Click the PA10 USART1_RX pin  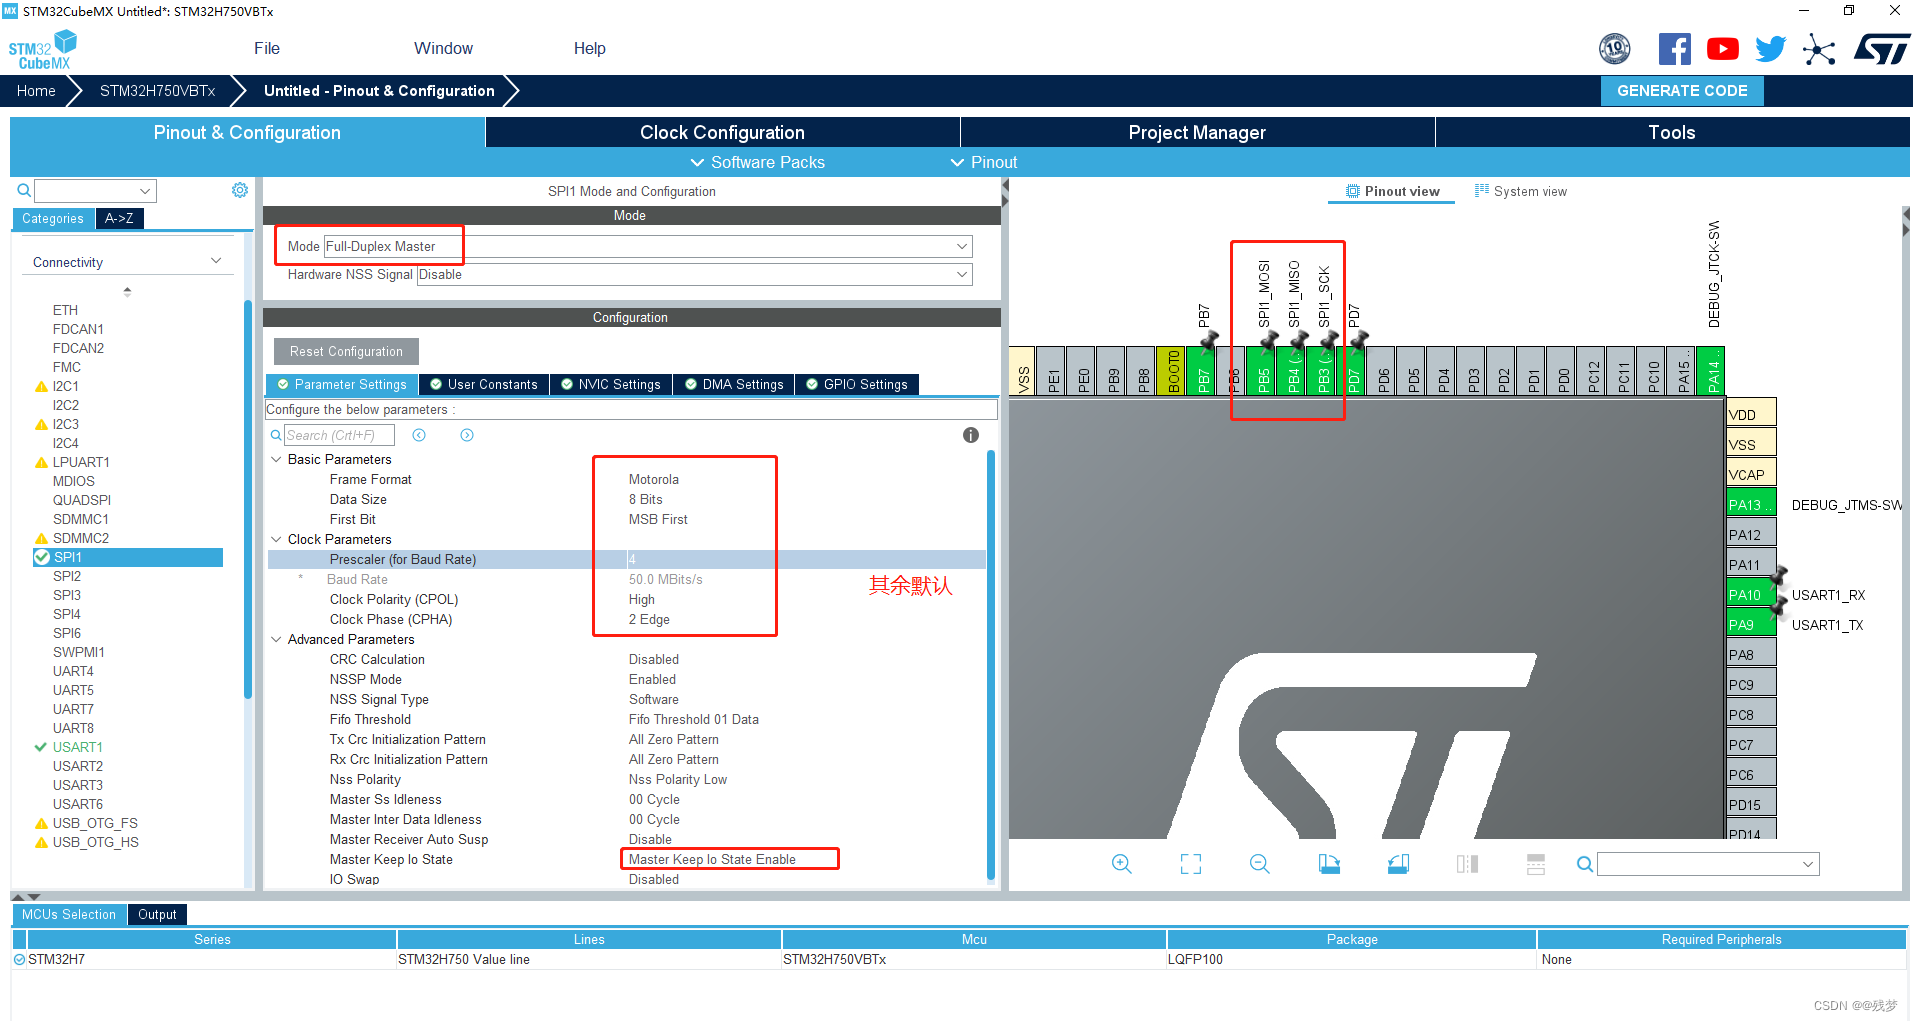coord(1751,594)
